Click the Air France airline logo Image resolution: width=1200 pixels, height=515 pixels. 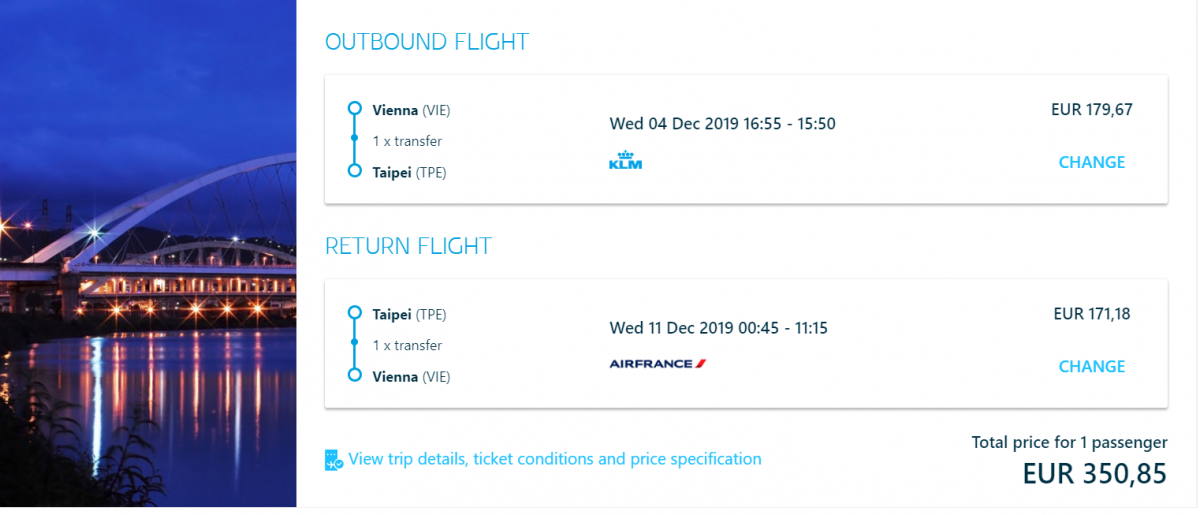click(658, 364)
